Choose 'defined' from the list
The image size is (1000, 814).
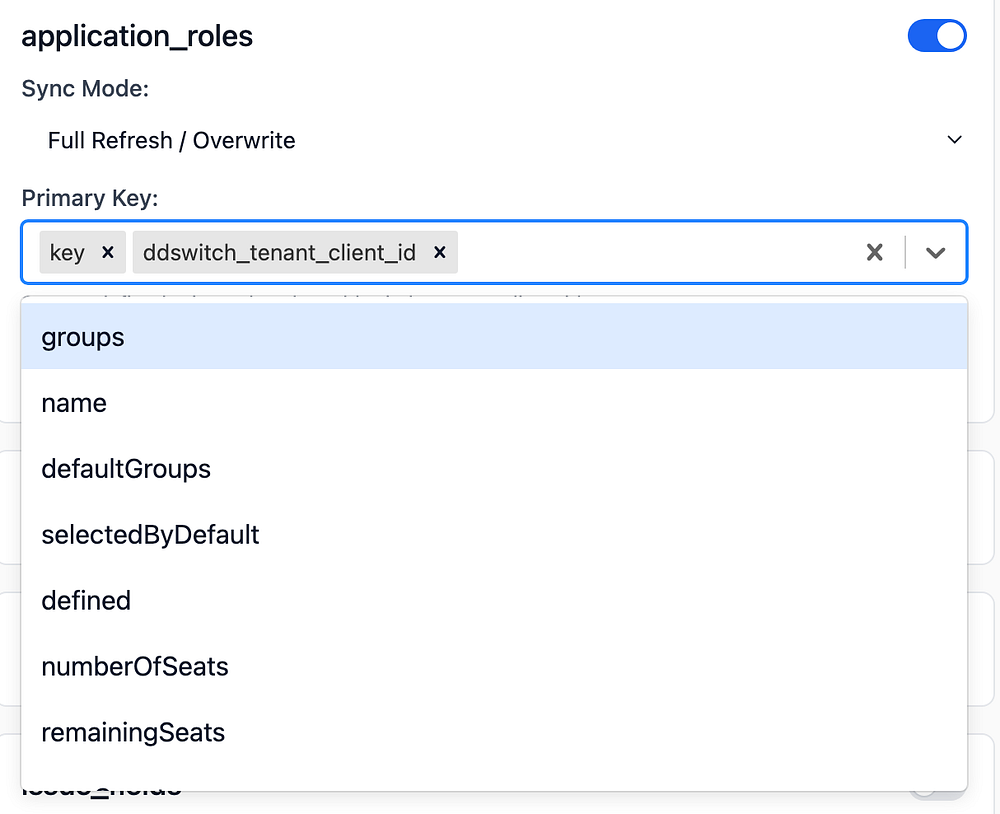click(86, 601)
